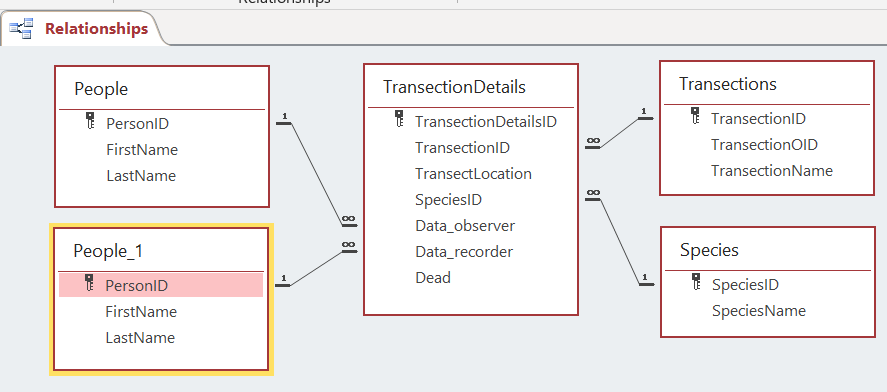Image resolution: width=887 pixels, height=392 pixels.
Task: Select the Data_recorder field
Action: (x=464, y=252)
